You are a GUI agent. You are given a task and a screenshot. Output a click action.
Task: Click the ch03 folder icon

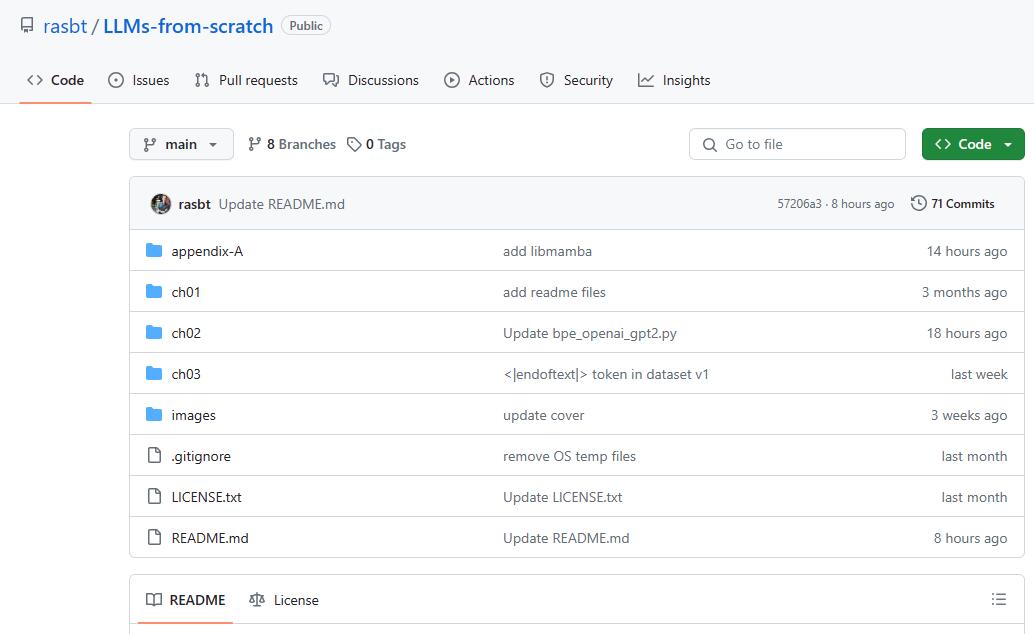[x=154, y=373]
